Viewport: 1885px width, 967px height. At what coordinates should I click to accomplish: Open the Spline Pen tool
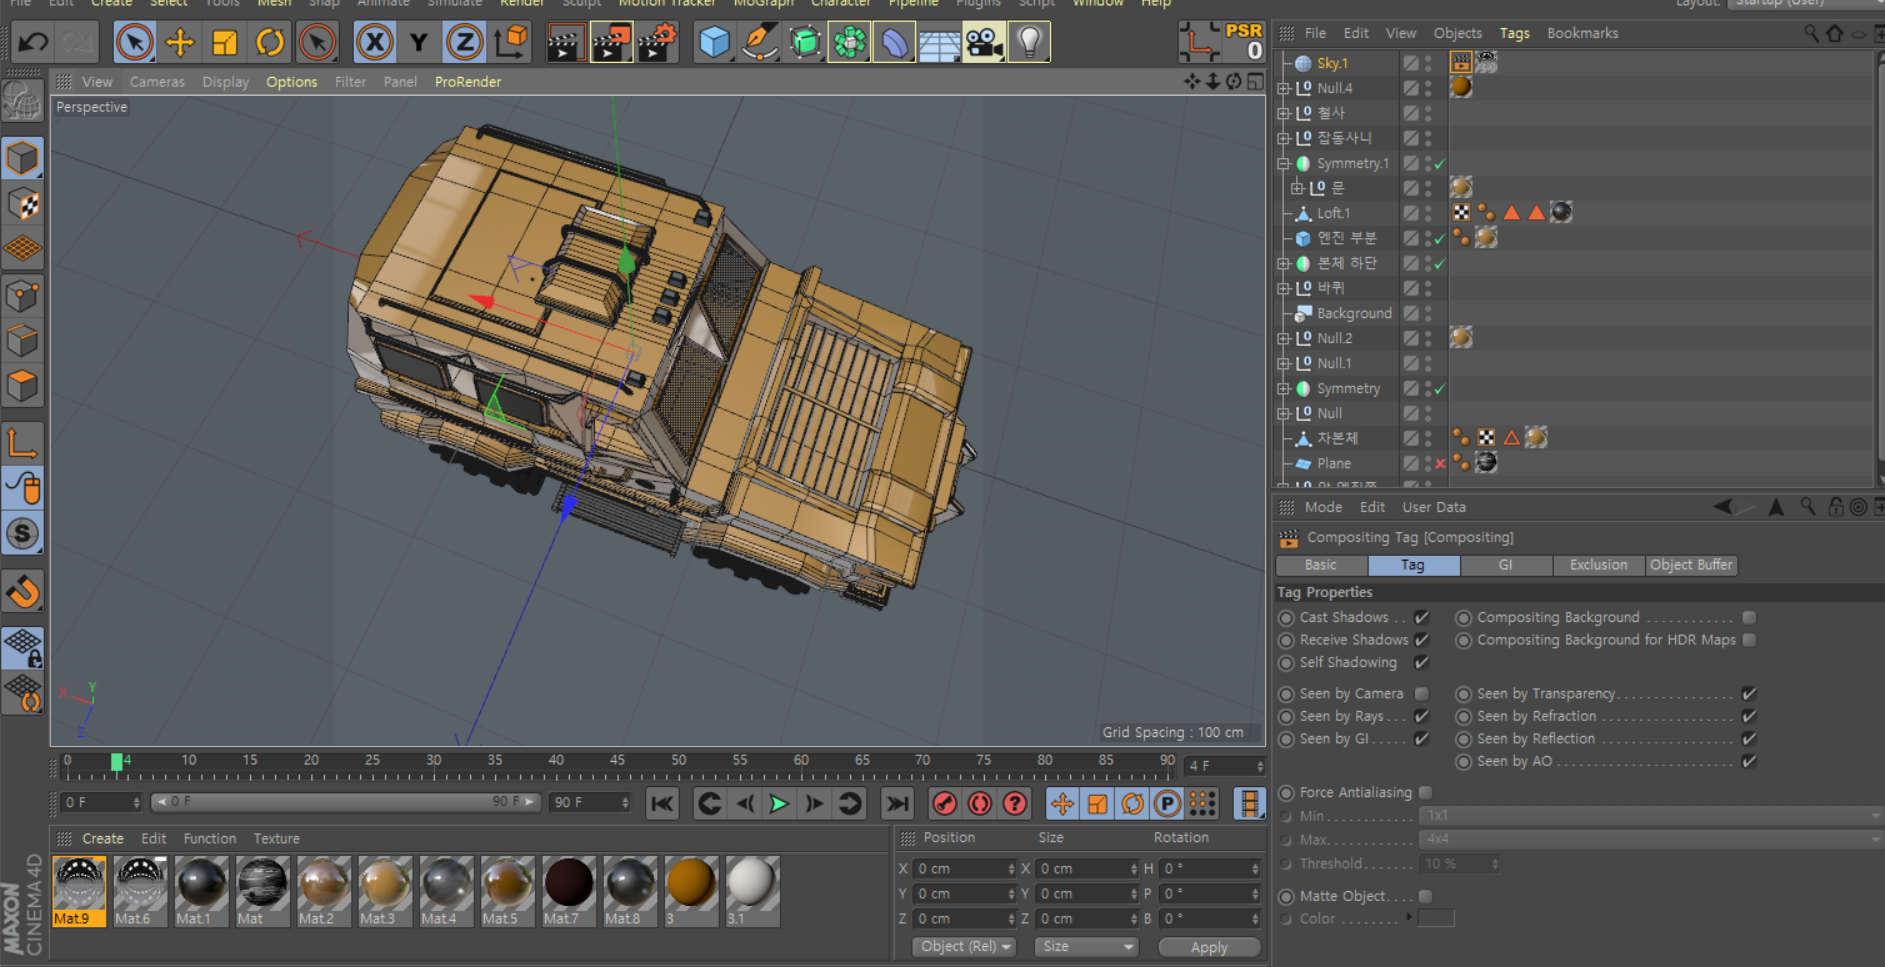point(760,42)
